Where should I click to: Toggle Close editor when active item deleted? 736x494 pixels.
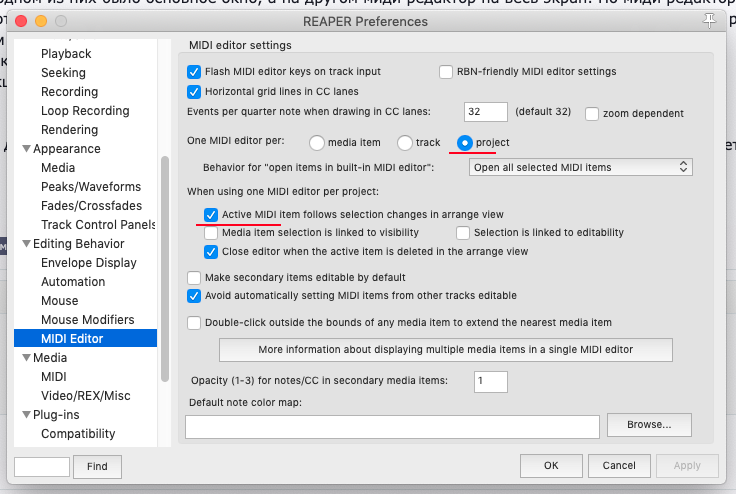(x=211, y=252)
